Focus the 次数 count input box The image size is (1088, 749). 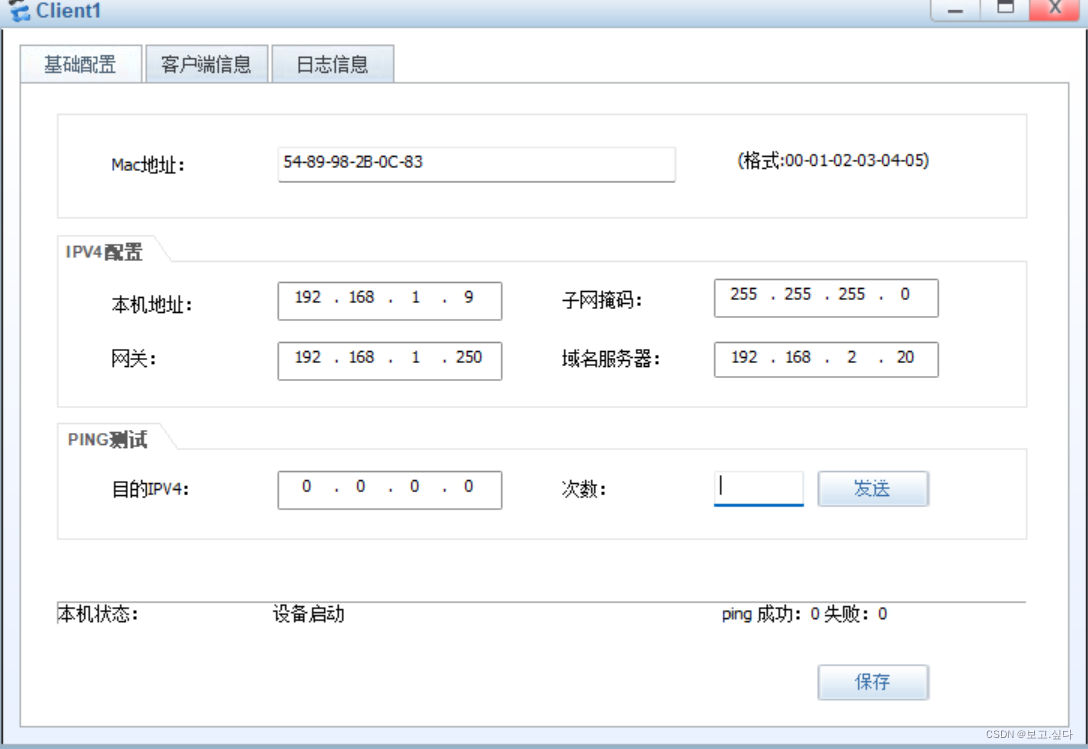coord(758,489)
